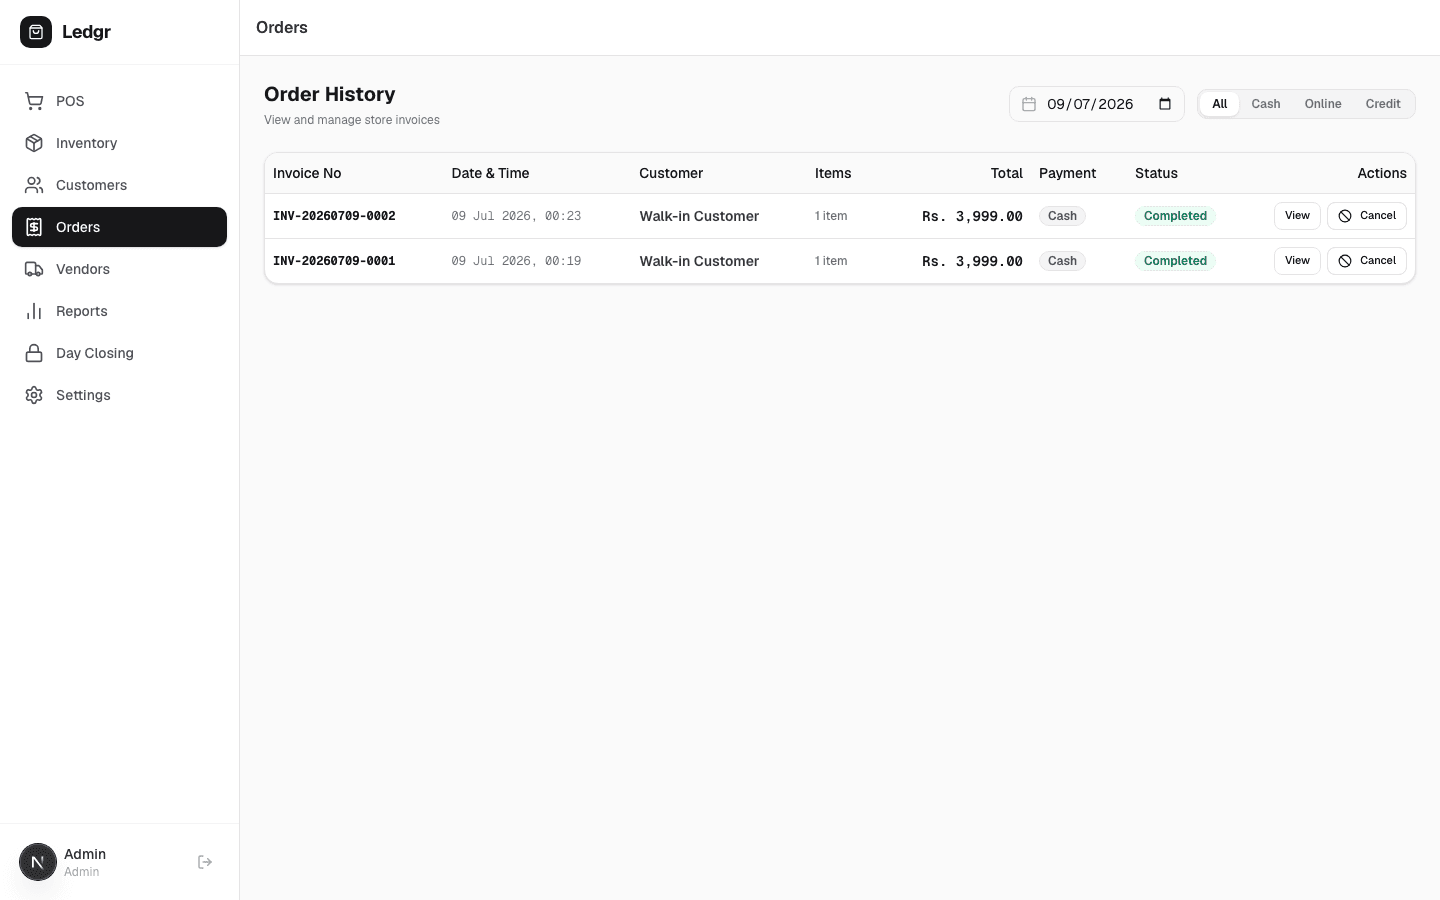Viewport: 1440px width, 900px height.
Task: Click the Vendors truck icon
Action: pos(34,269)
